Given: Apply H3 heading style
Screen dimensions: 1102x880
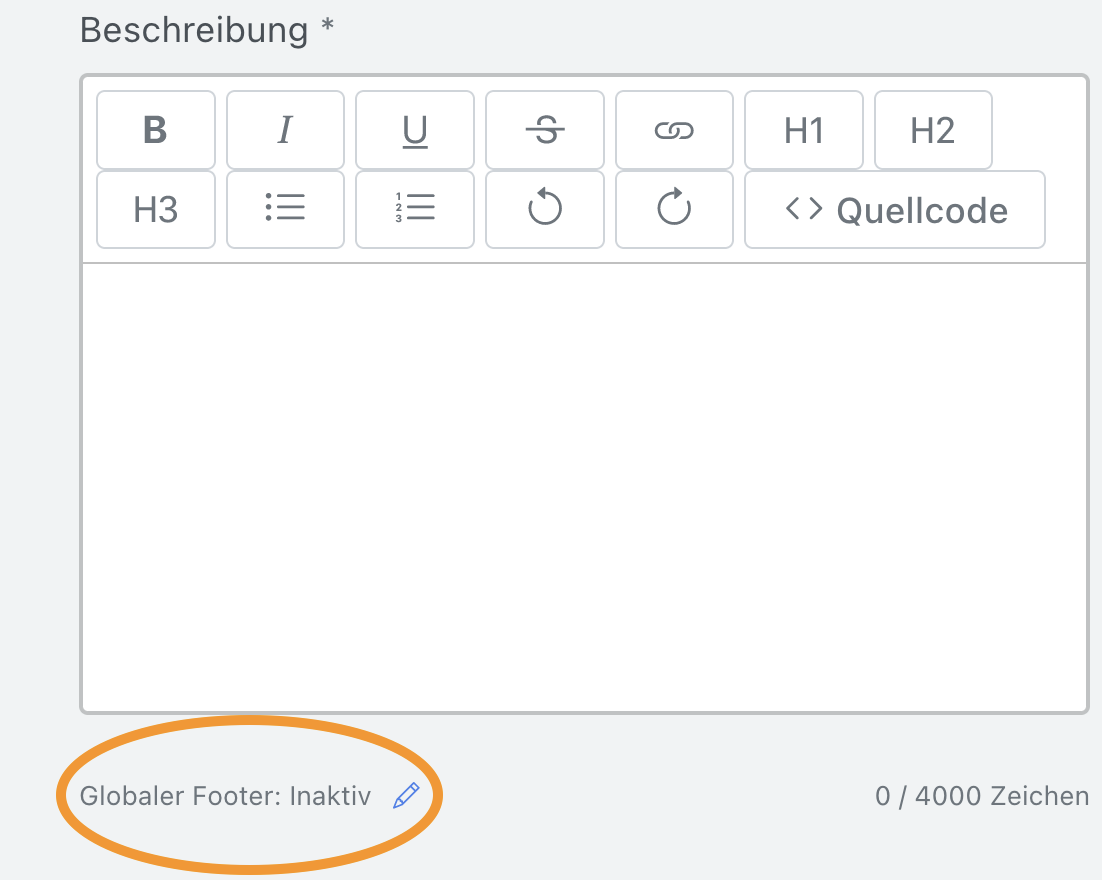Looking at the screenshot, I should click(155, 209).
